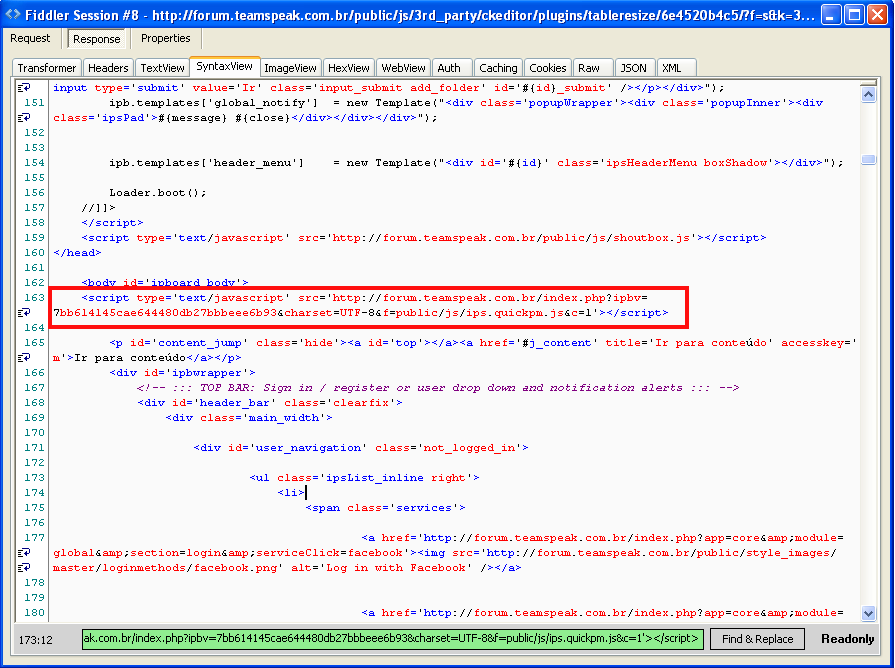
Task: Click the scrollbar up arrow
Action: click(868, 94)
